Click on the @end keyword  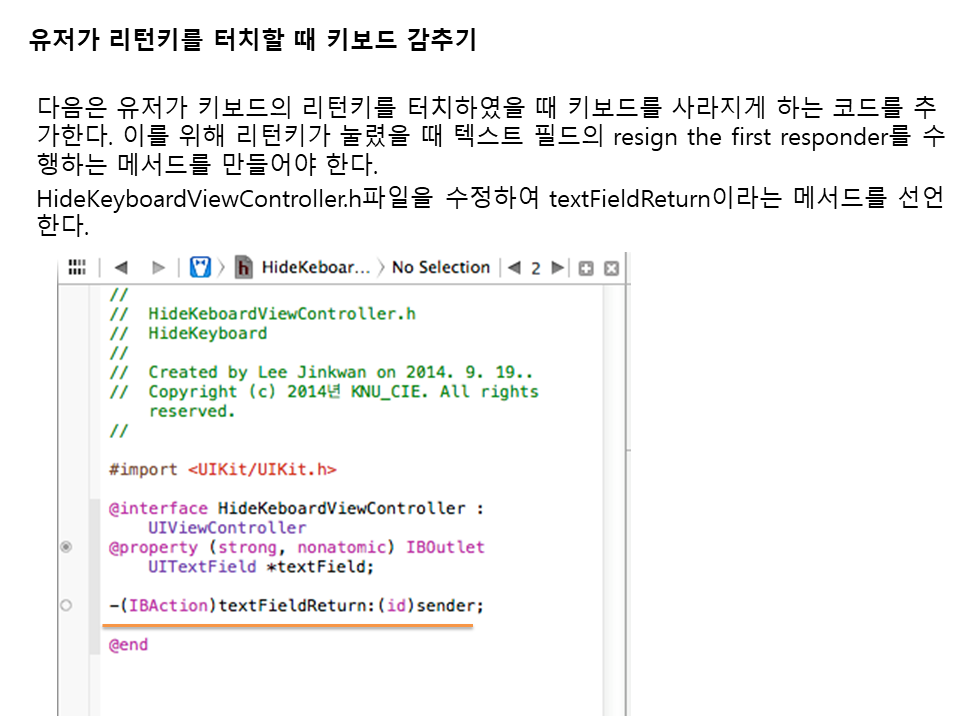[x=128, y=645]
